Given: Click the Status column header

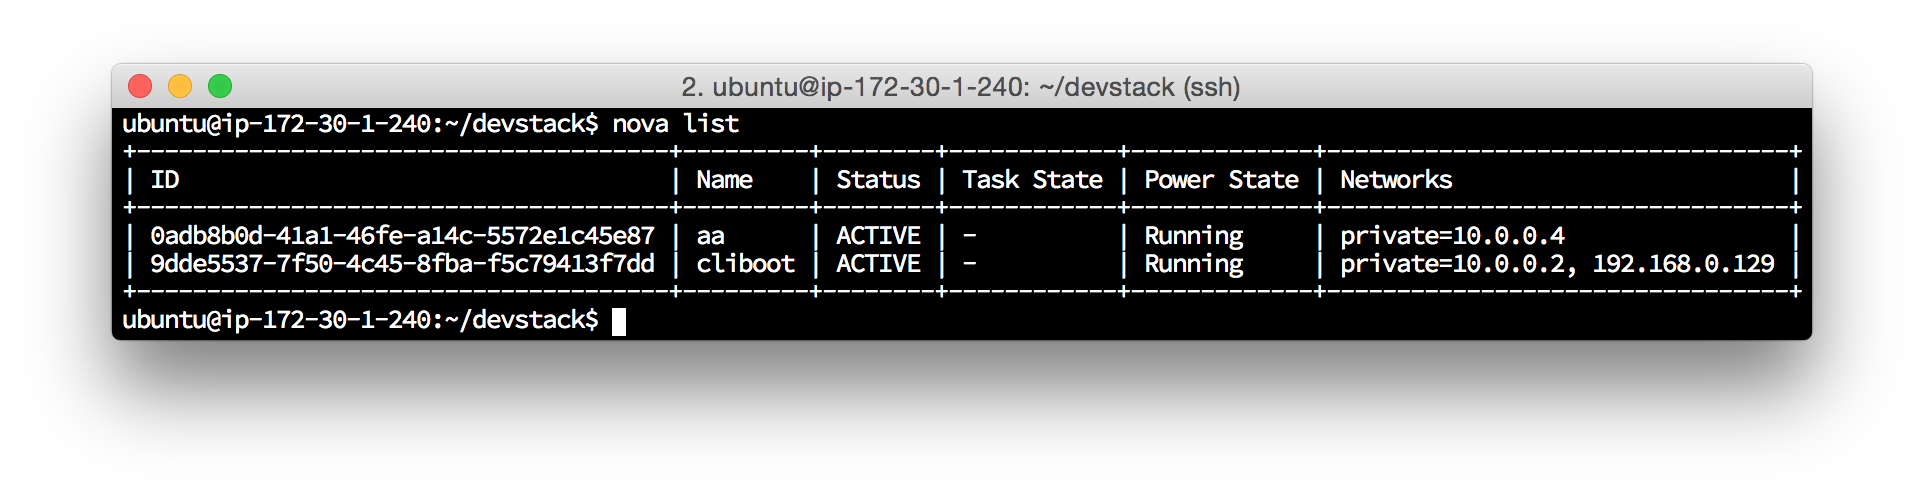Looking at the screenshot, I should click(878, 180).
